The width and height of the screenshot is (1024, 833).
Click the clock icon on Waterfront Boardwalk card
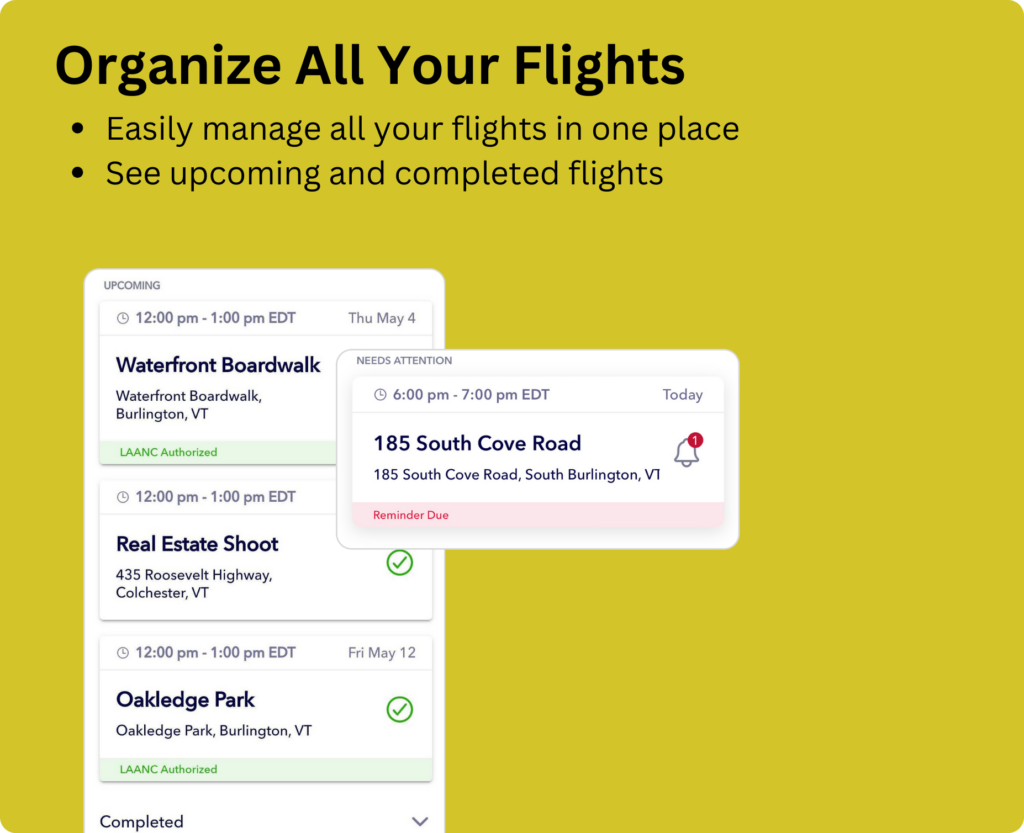pos(123,319)
